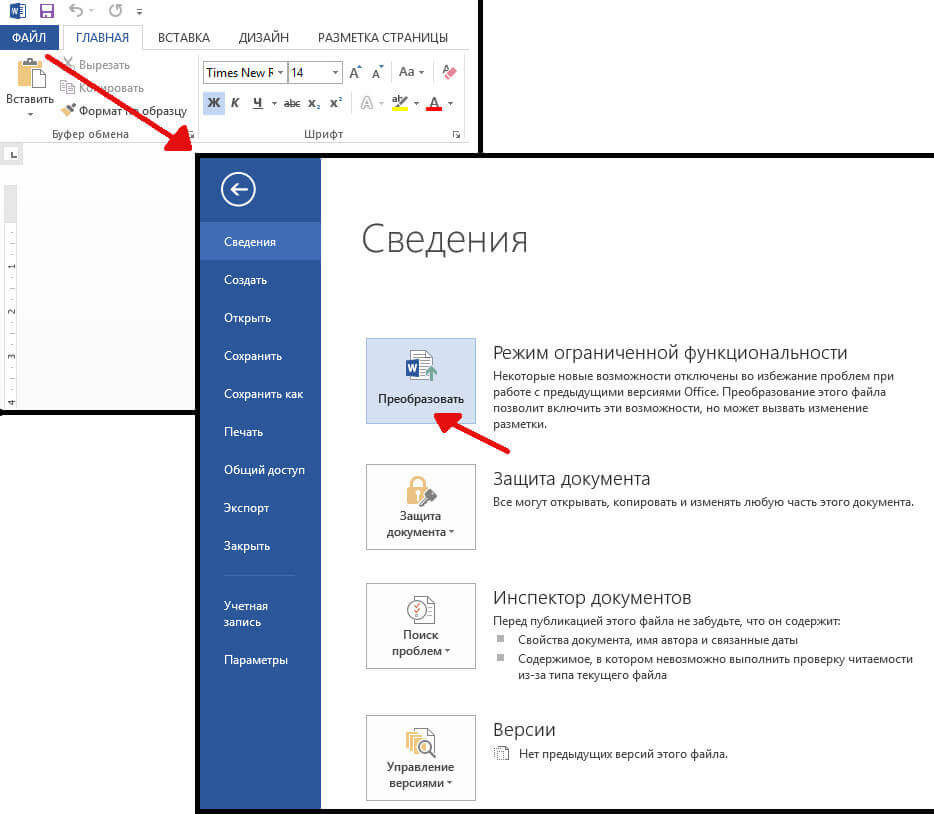
Task: Apply strikethrough text formatting
Action: [x=292, y=103]
